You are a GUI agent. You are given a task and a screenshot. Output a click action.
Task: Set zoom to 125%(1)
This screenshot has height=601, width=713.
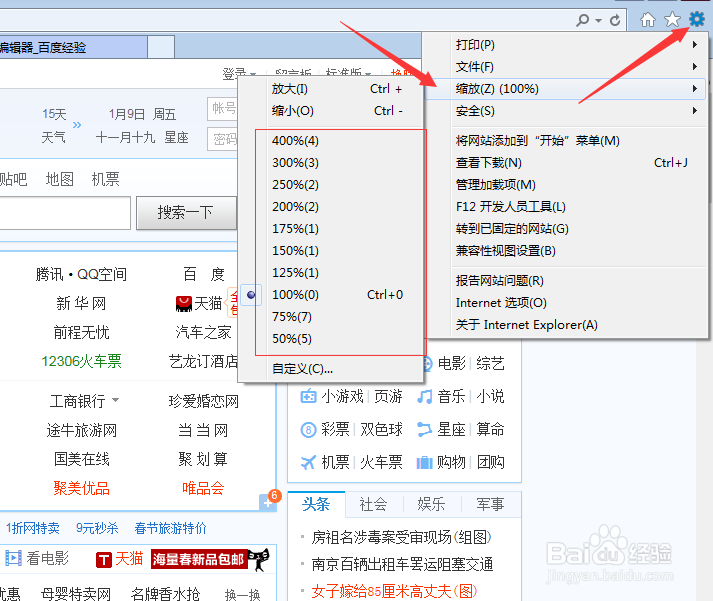[x=331, y=272]
